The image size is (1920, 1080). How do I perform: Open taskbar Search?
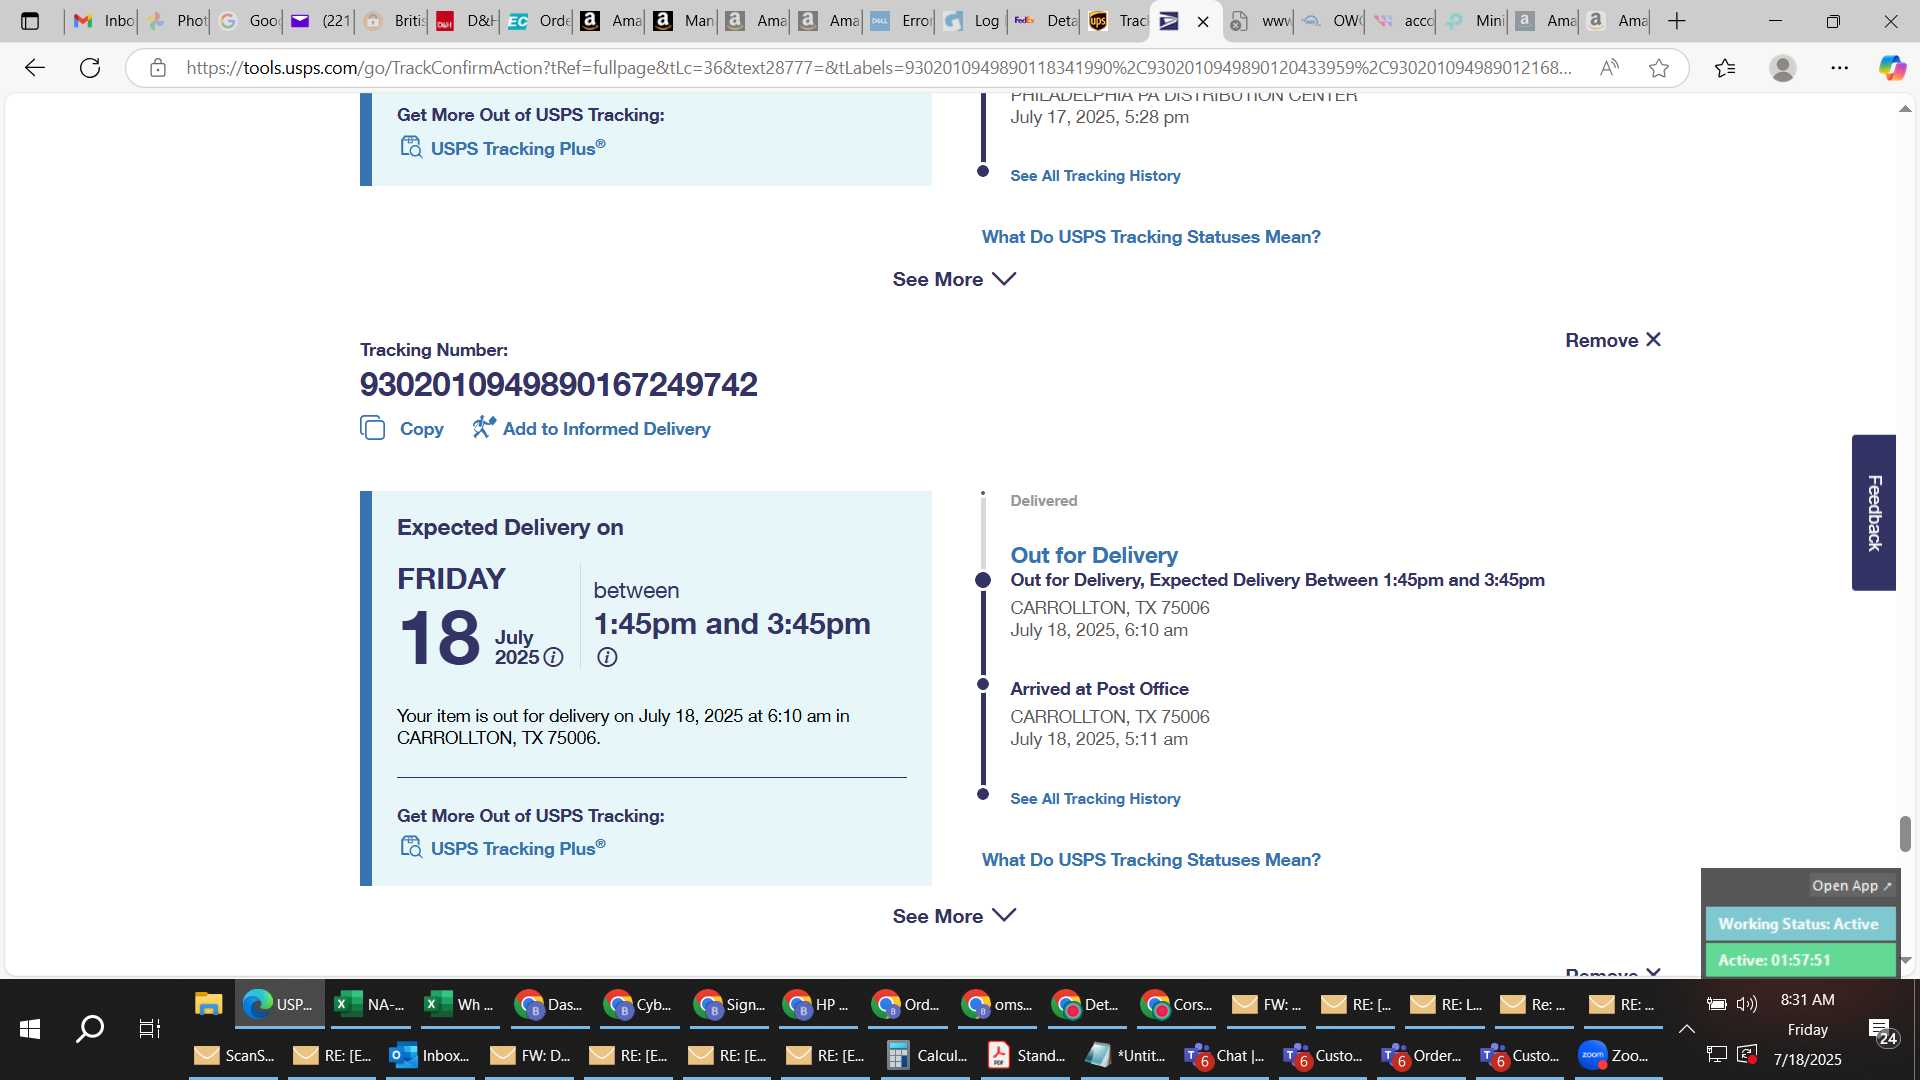[x=90, y=1028]
